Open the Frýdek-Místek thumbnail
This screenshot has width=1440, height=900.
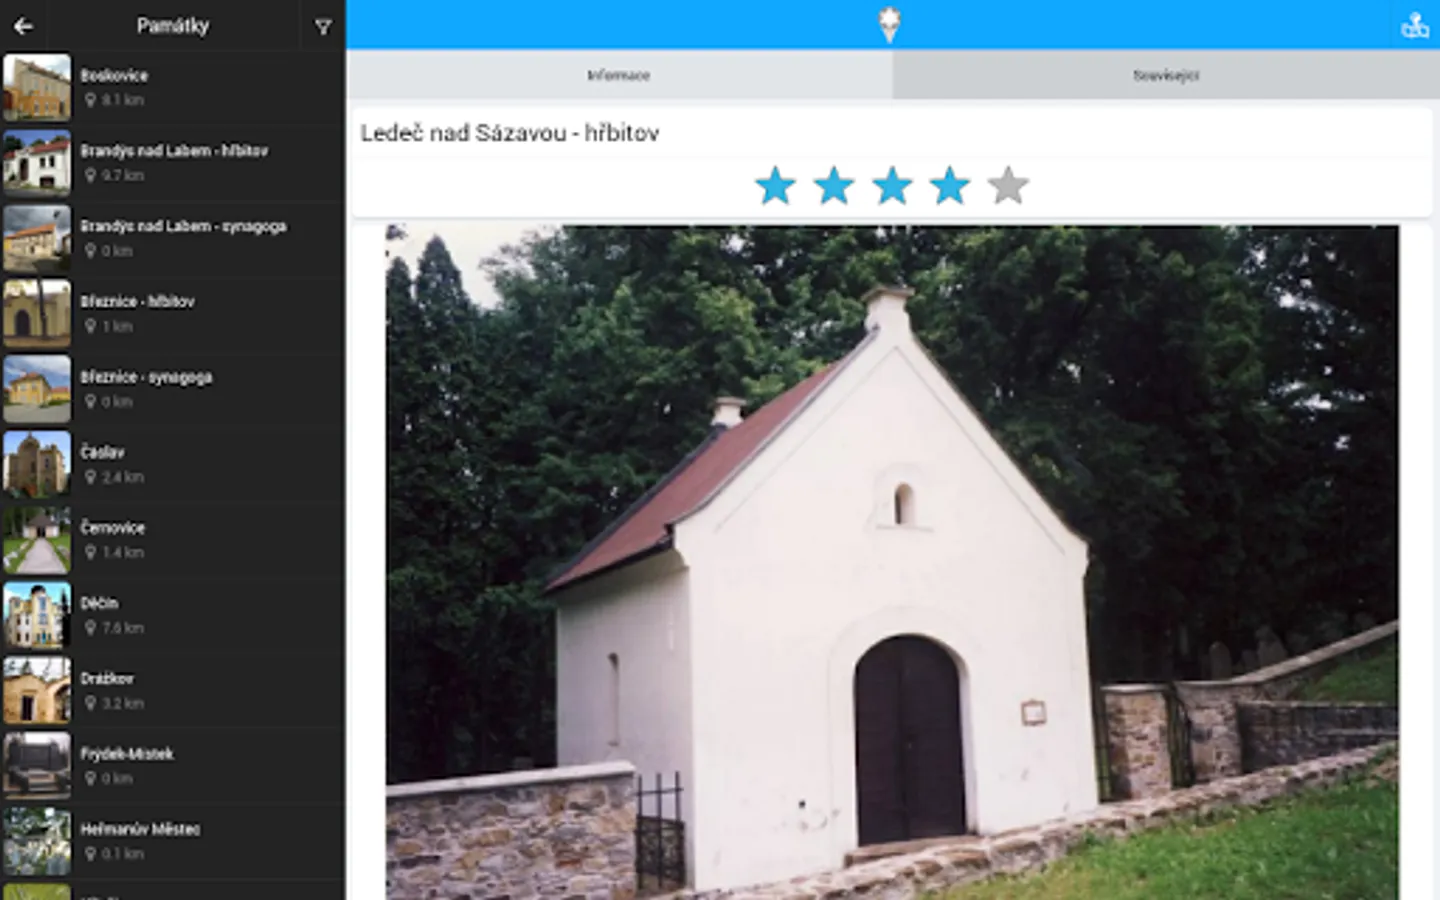tap(37, 766)
